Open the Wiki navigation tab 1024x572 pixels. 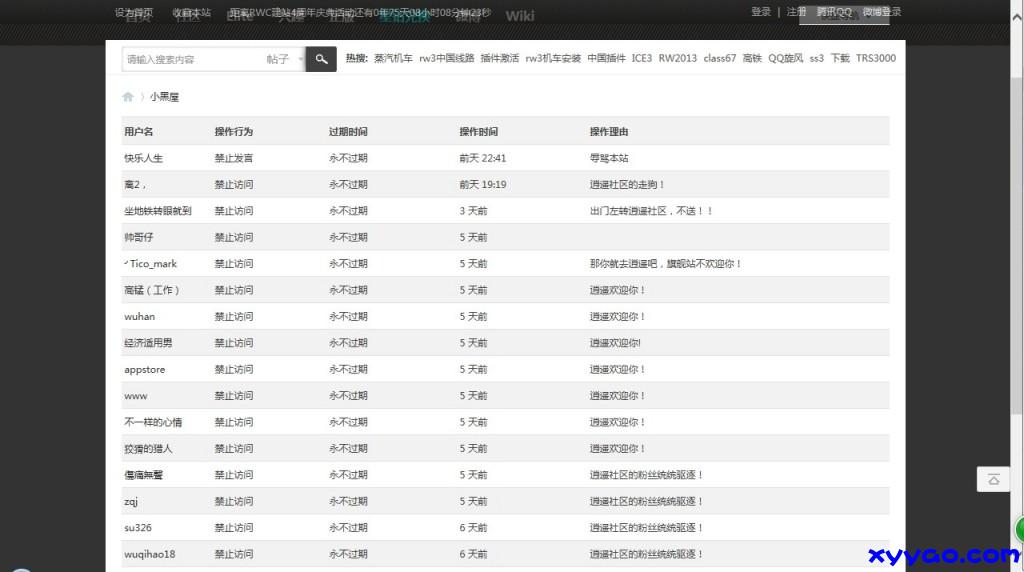tap(520, 15)
